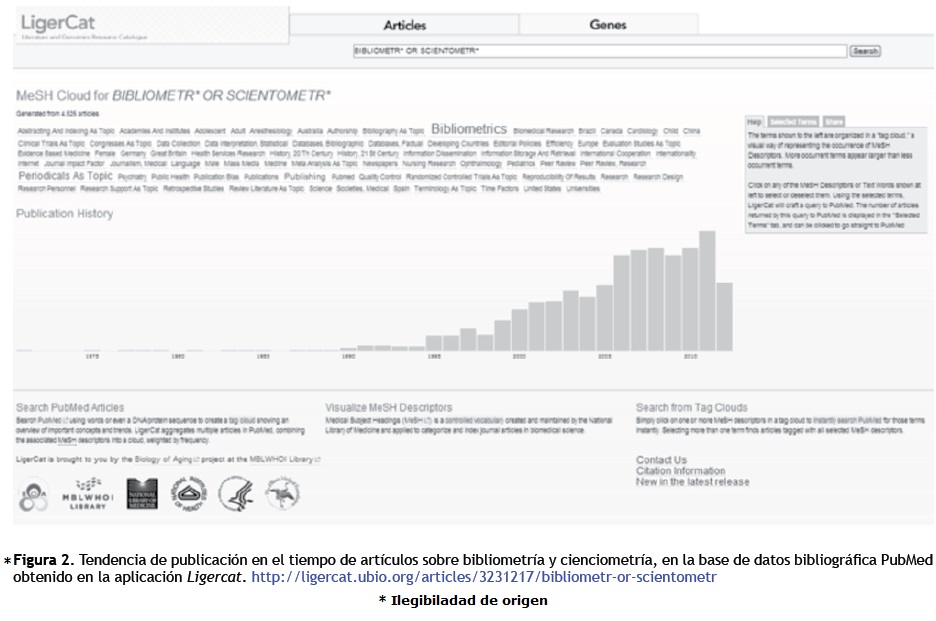Click the tallest bar in Publication History
Image resolution: width=936 pixels, height=621 pixels.
pos(707,291)
